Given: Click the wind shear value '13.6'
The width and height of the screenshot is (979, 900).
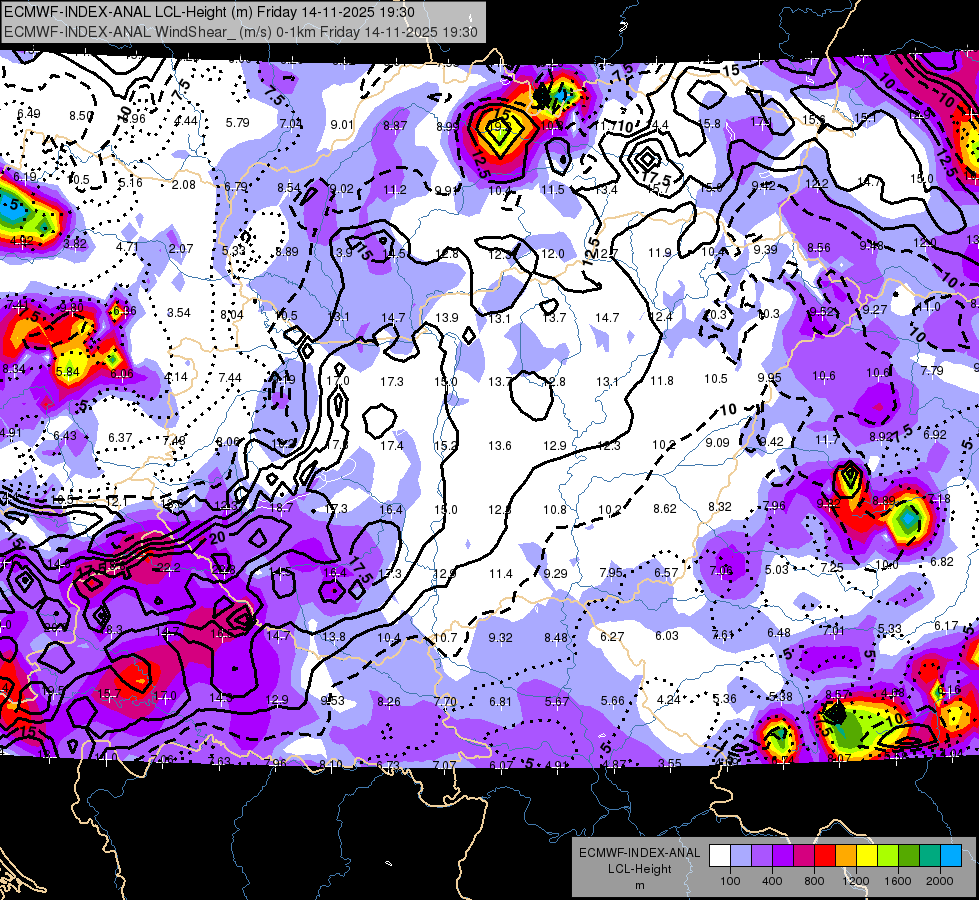Looking at the screenshot, I should pos(499,445).
